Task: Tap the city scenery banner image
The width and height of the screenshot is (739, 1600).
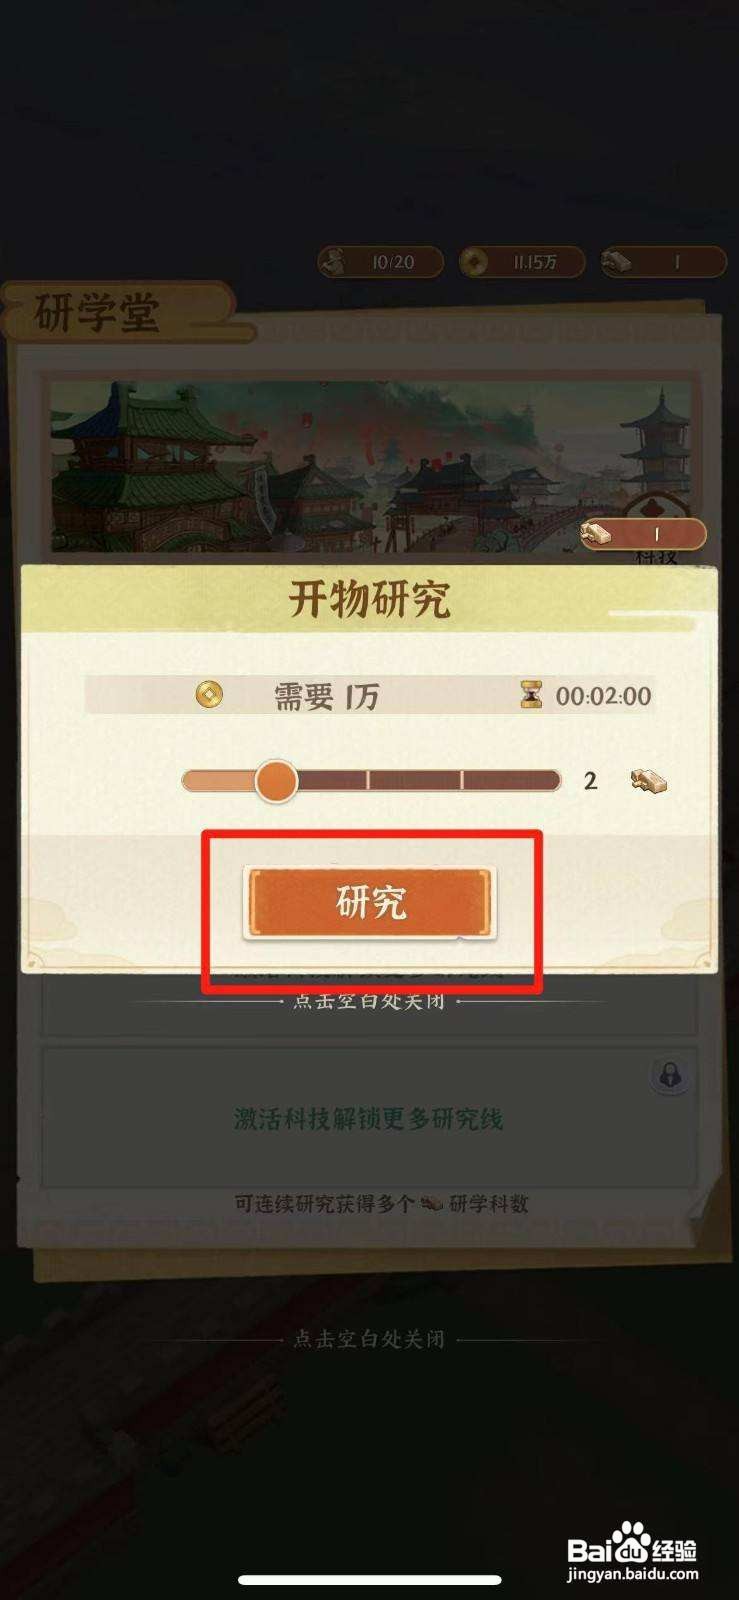Action: click(x=370, y=466)
